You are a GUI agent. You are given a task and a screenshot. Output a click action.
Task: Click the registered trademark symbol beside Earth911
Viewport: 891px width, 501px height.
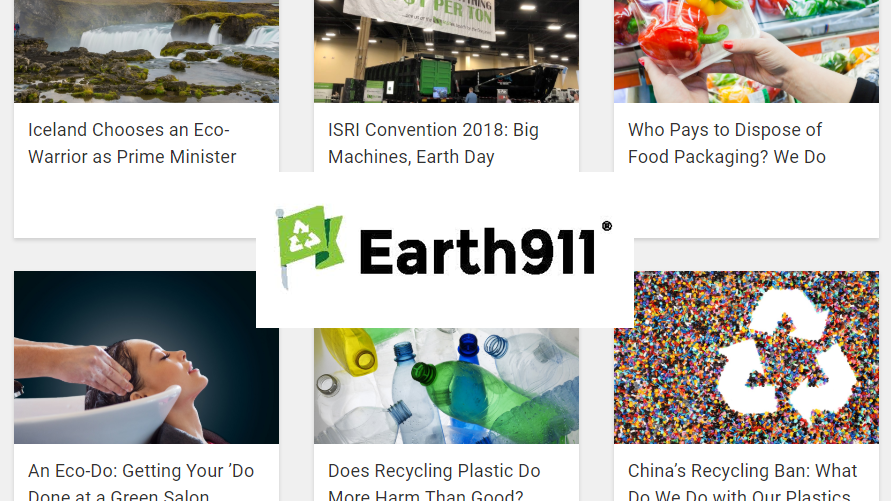[x=607, y=226]
